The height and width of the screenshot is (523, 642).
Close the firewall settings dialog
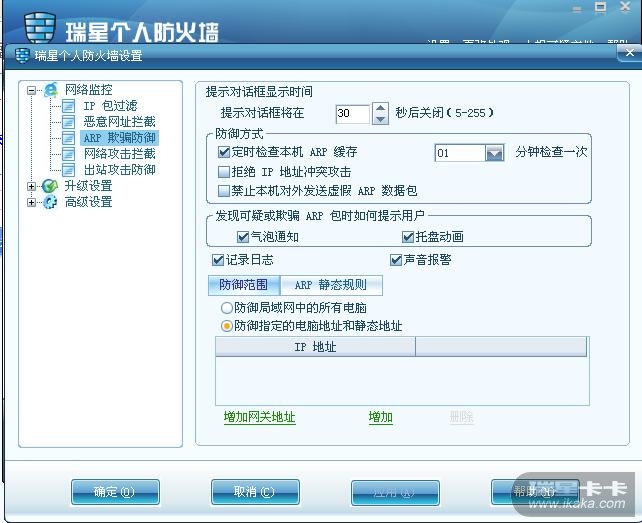pyautogui.click(x=629, y=53)
